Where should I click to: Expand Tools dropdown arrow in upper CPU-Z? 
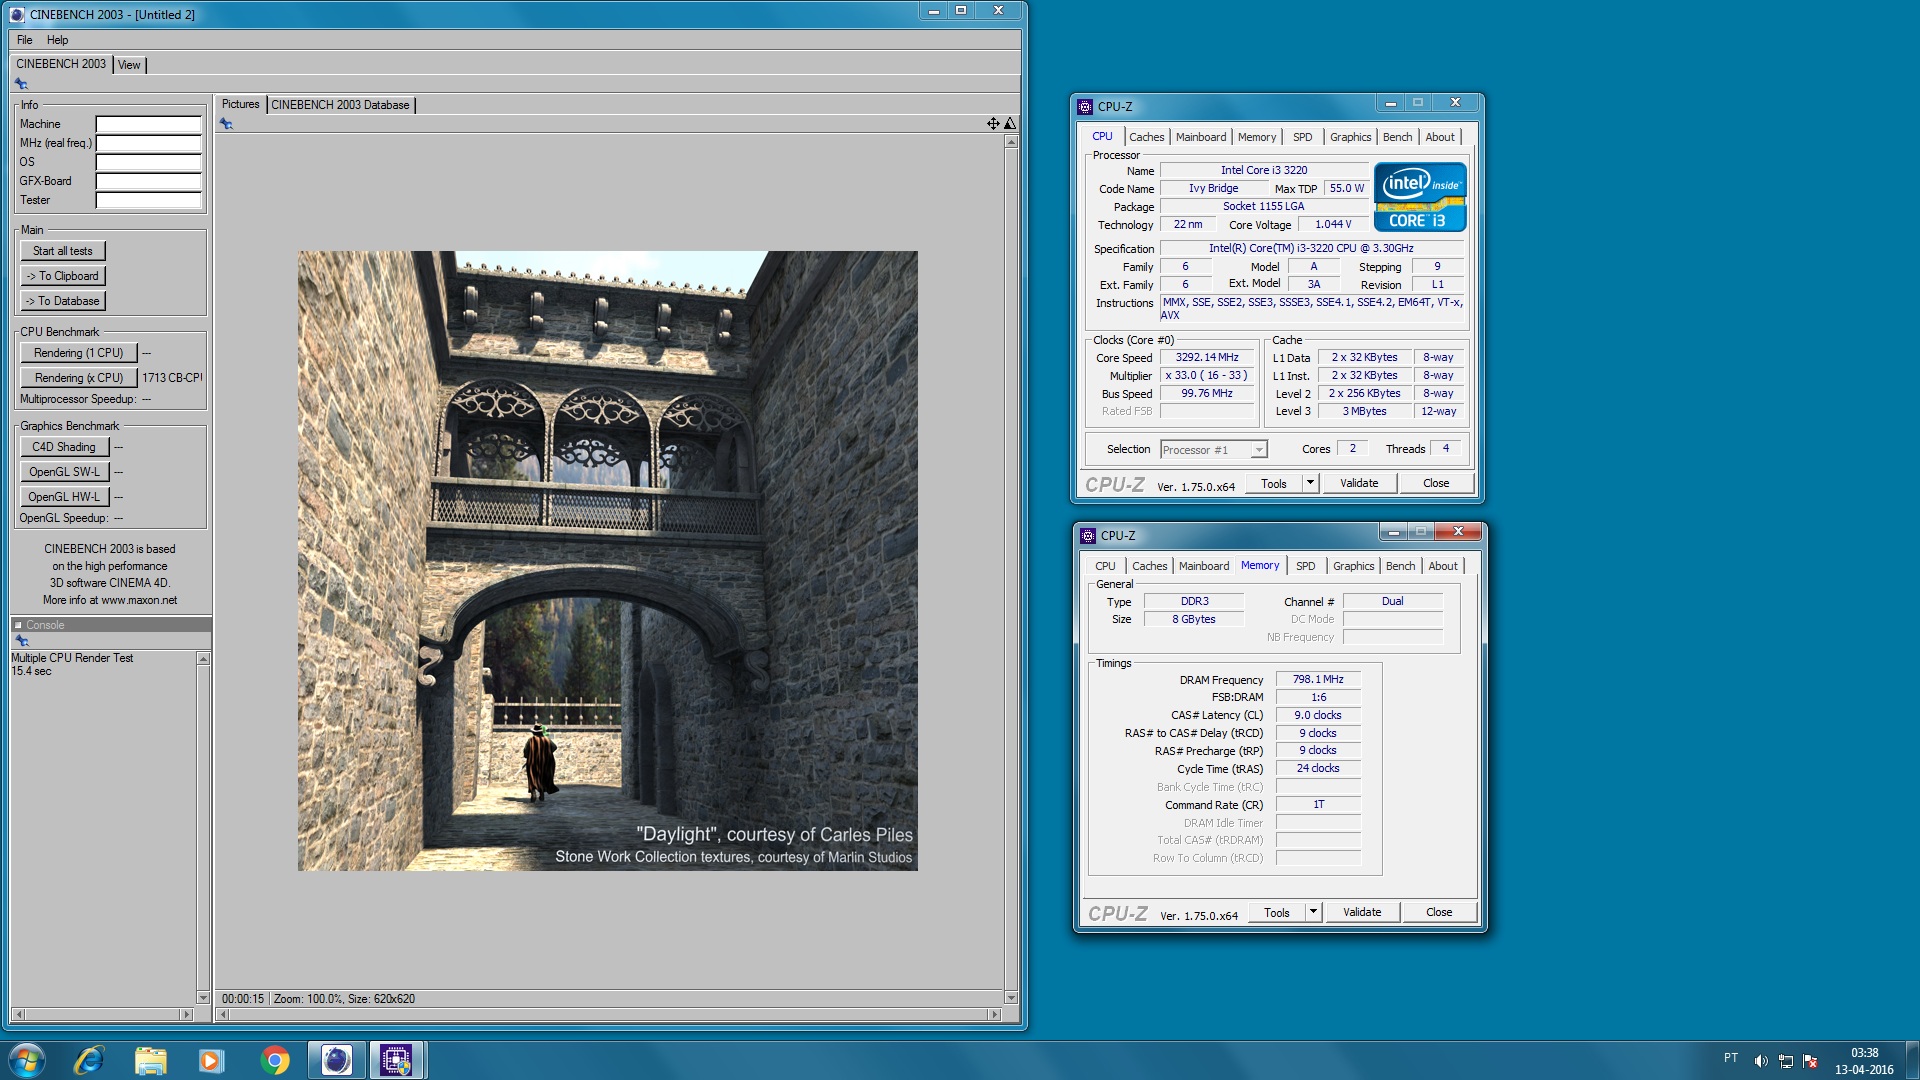(x=1310, y=484)
